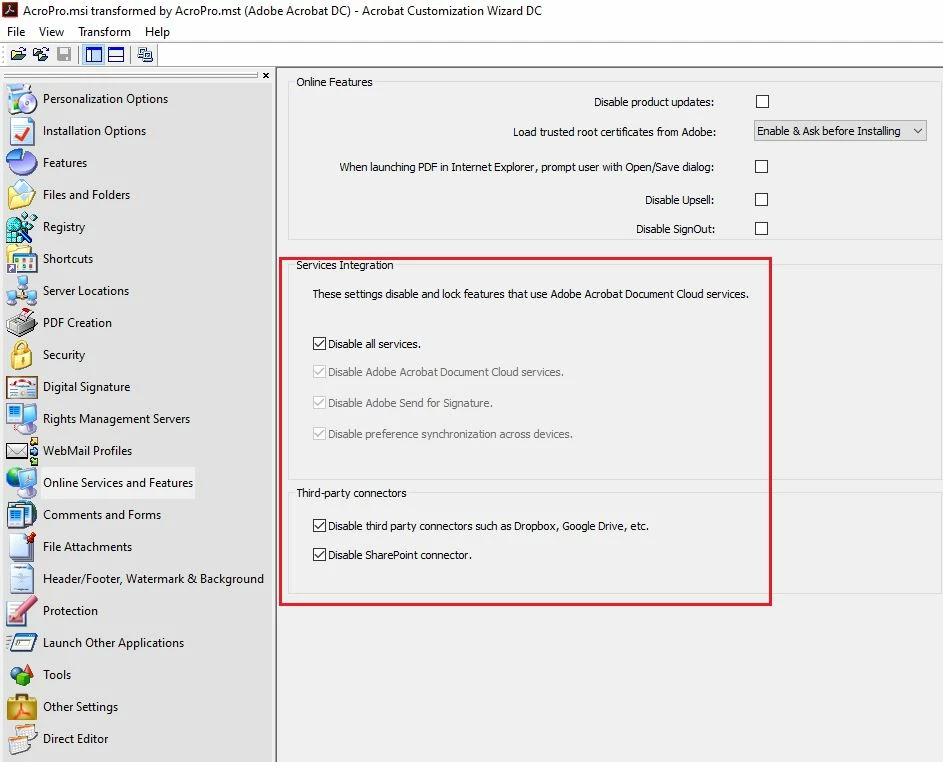This screenshot has width=943, height=762.
Task: Click the Open Package toolbar icon
Action: (x=18, y=55)
